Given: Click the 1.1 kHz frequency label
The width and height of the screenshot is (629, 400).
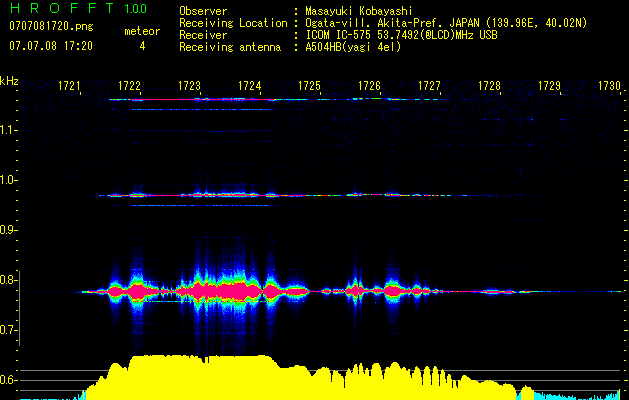Looking at the screenshot, I should [x=8, y=130].
